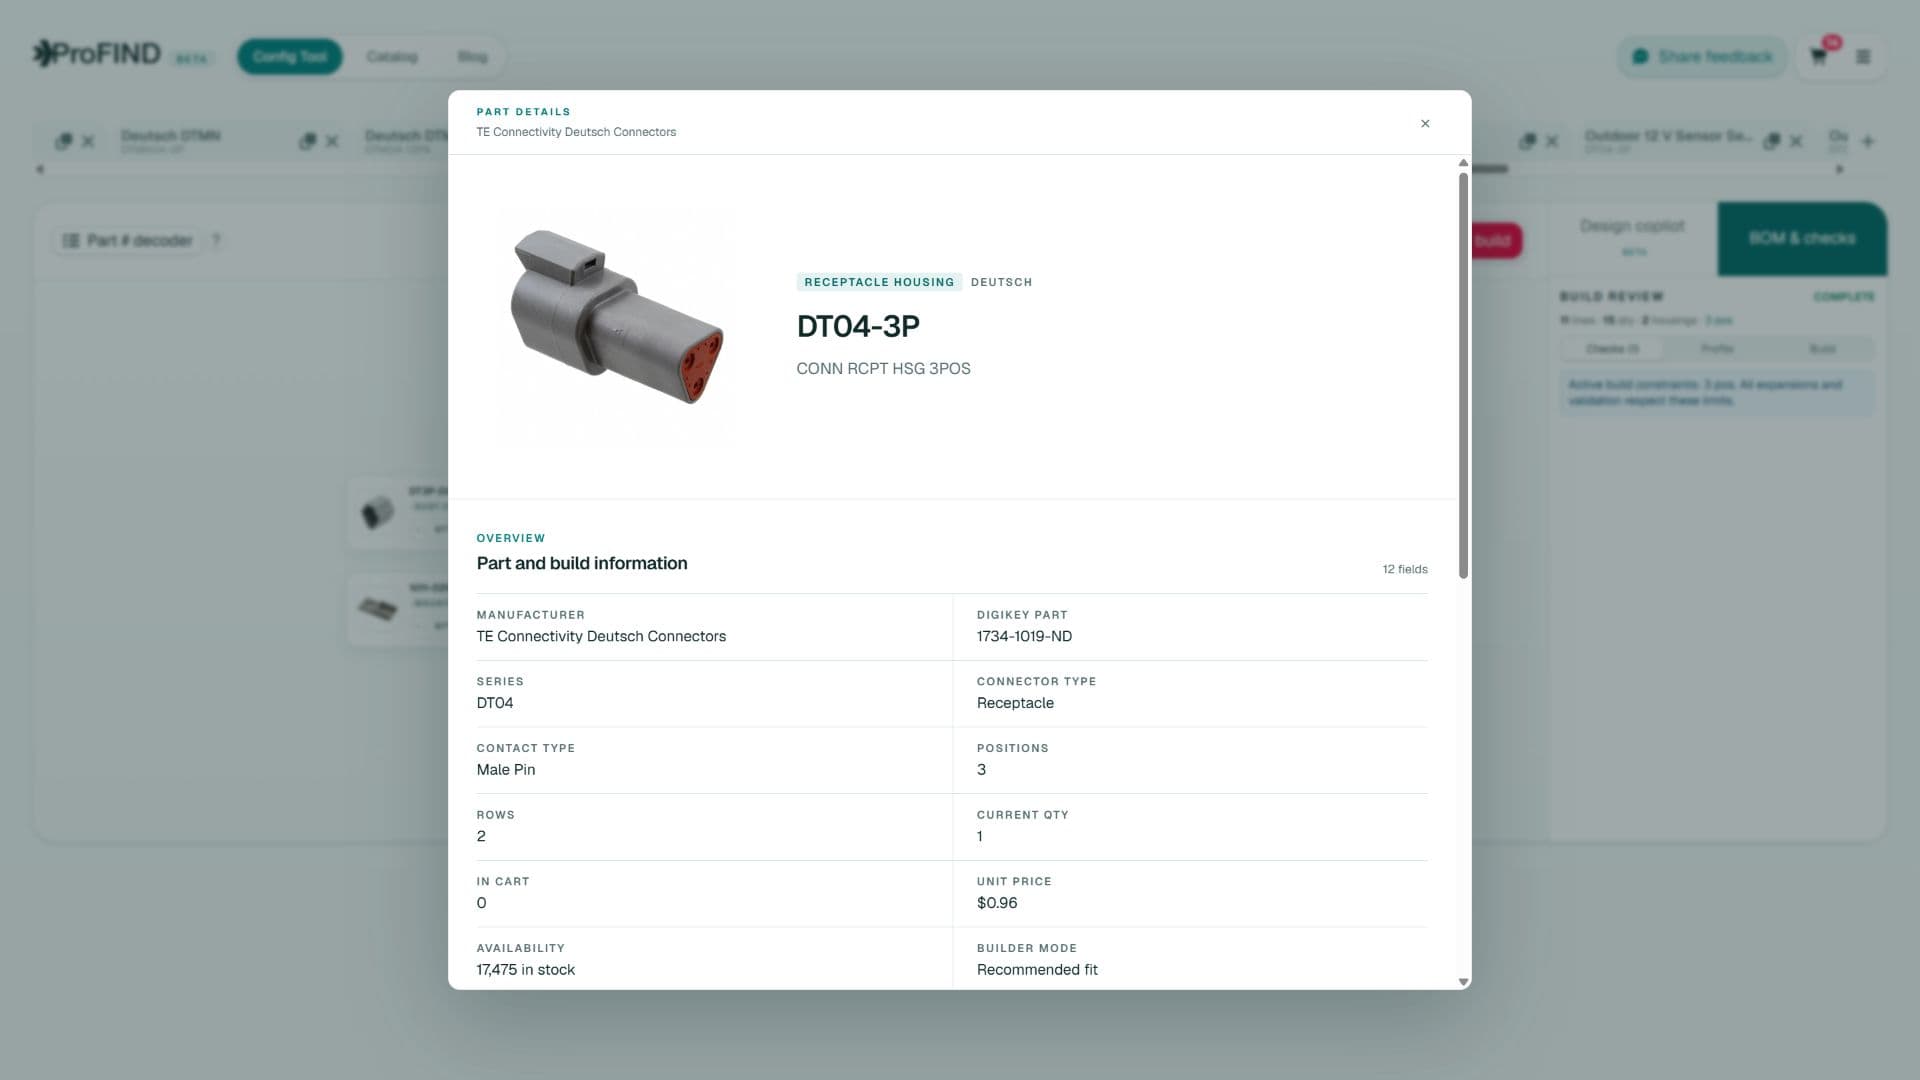This screenshot has width=1920, height=1080.
Task: Click the 12 fields counter
Action: tap(1405, 569)
